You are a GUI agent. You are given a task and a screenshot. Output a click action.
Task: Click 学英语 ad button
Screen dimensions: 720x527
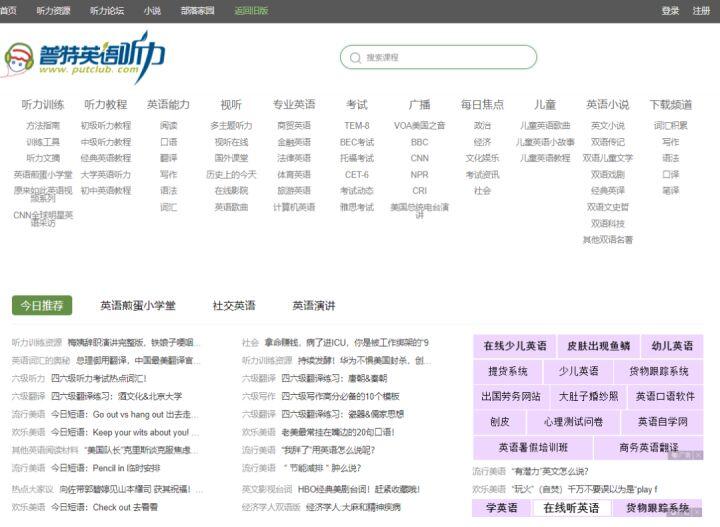501,508
